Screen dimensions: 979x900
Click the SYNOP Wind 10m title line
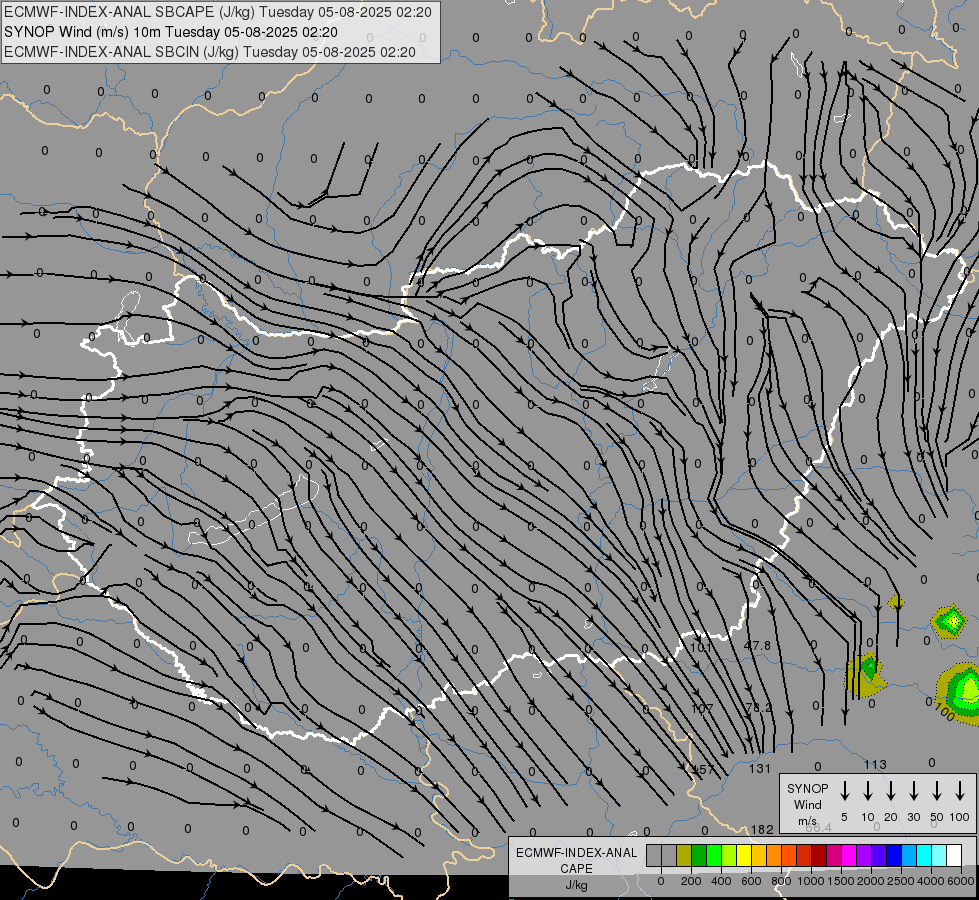click(170, 32)
